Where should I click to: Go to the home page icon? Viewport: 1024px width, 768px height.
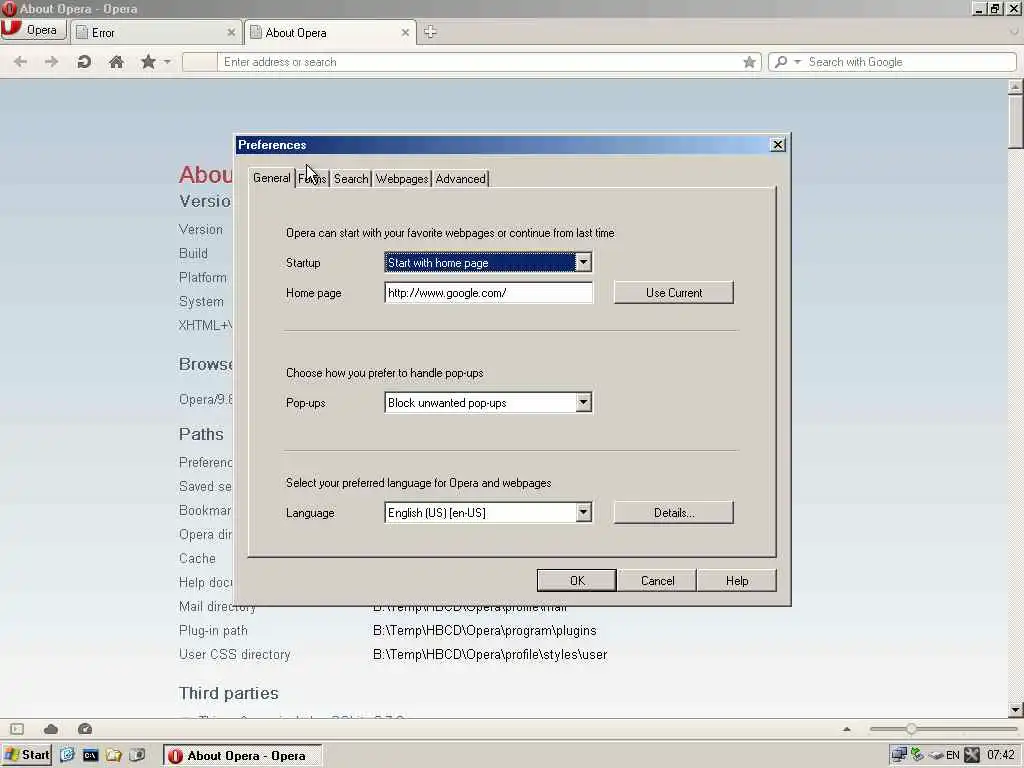(116, 62)
